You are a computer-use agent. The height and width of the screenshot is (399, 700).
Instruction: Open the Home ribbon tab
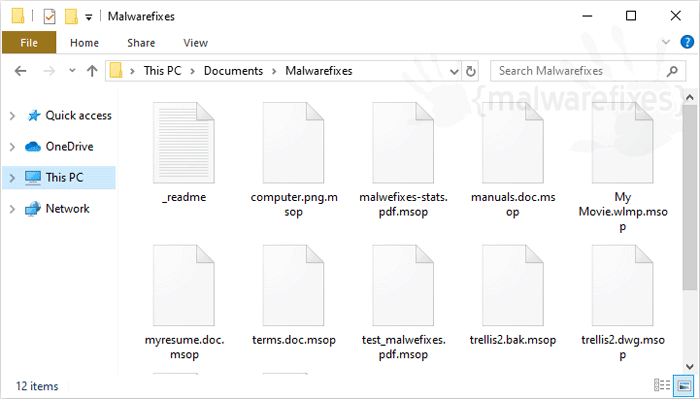[x=84, y=43]
